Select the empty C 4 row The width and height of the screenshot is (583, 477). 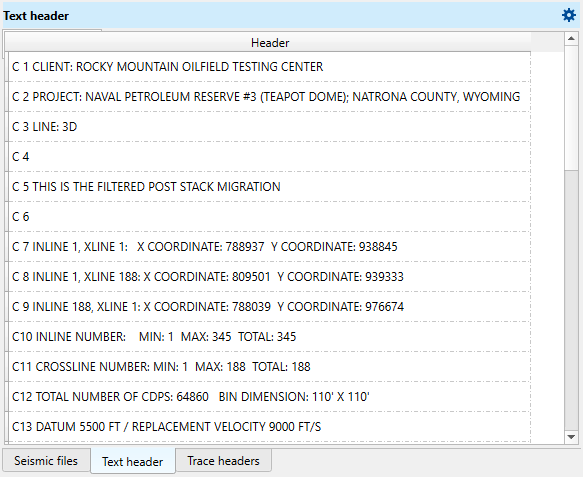[x=269, y=157]
